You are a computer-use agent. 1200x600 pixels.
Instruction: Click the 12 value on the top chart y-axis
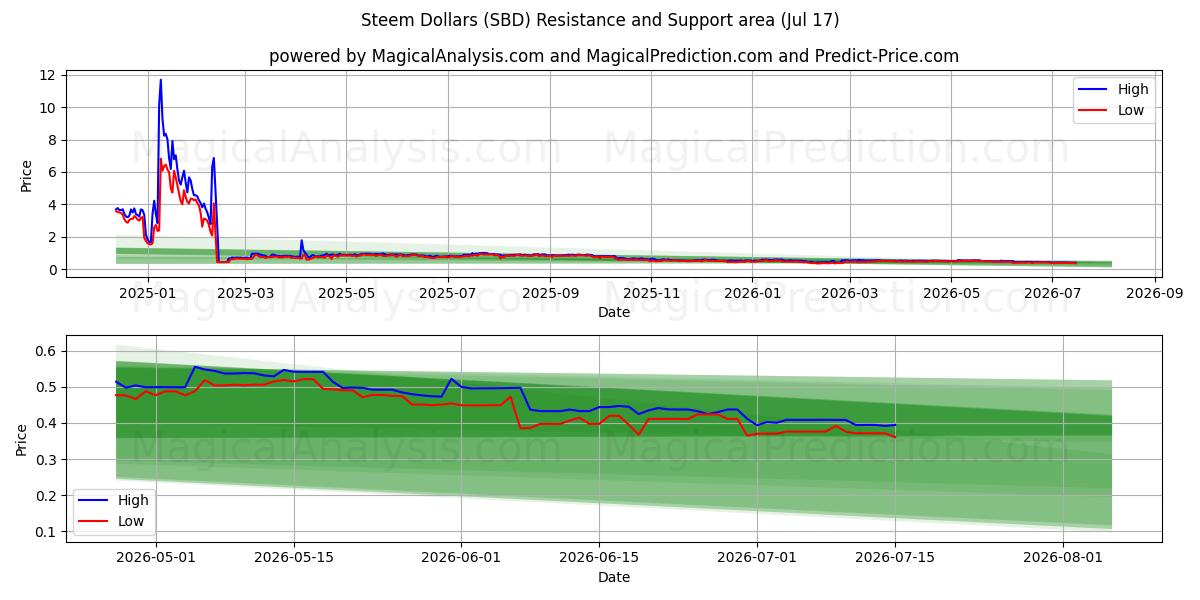(48, 75)
